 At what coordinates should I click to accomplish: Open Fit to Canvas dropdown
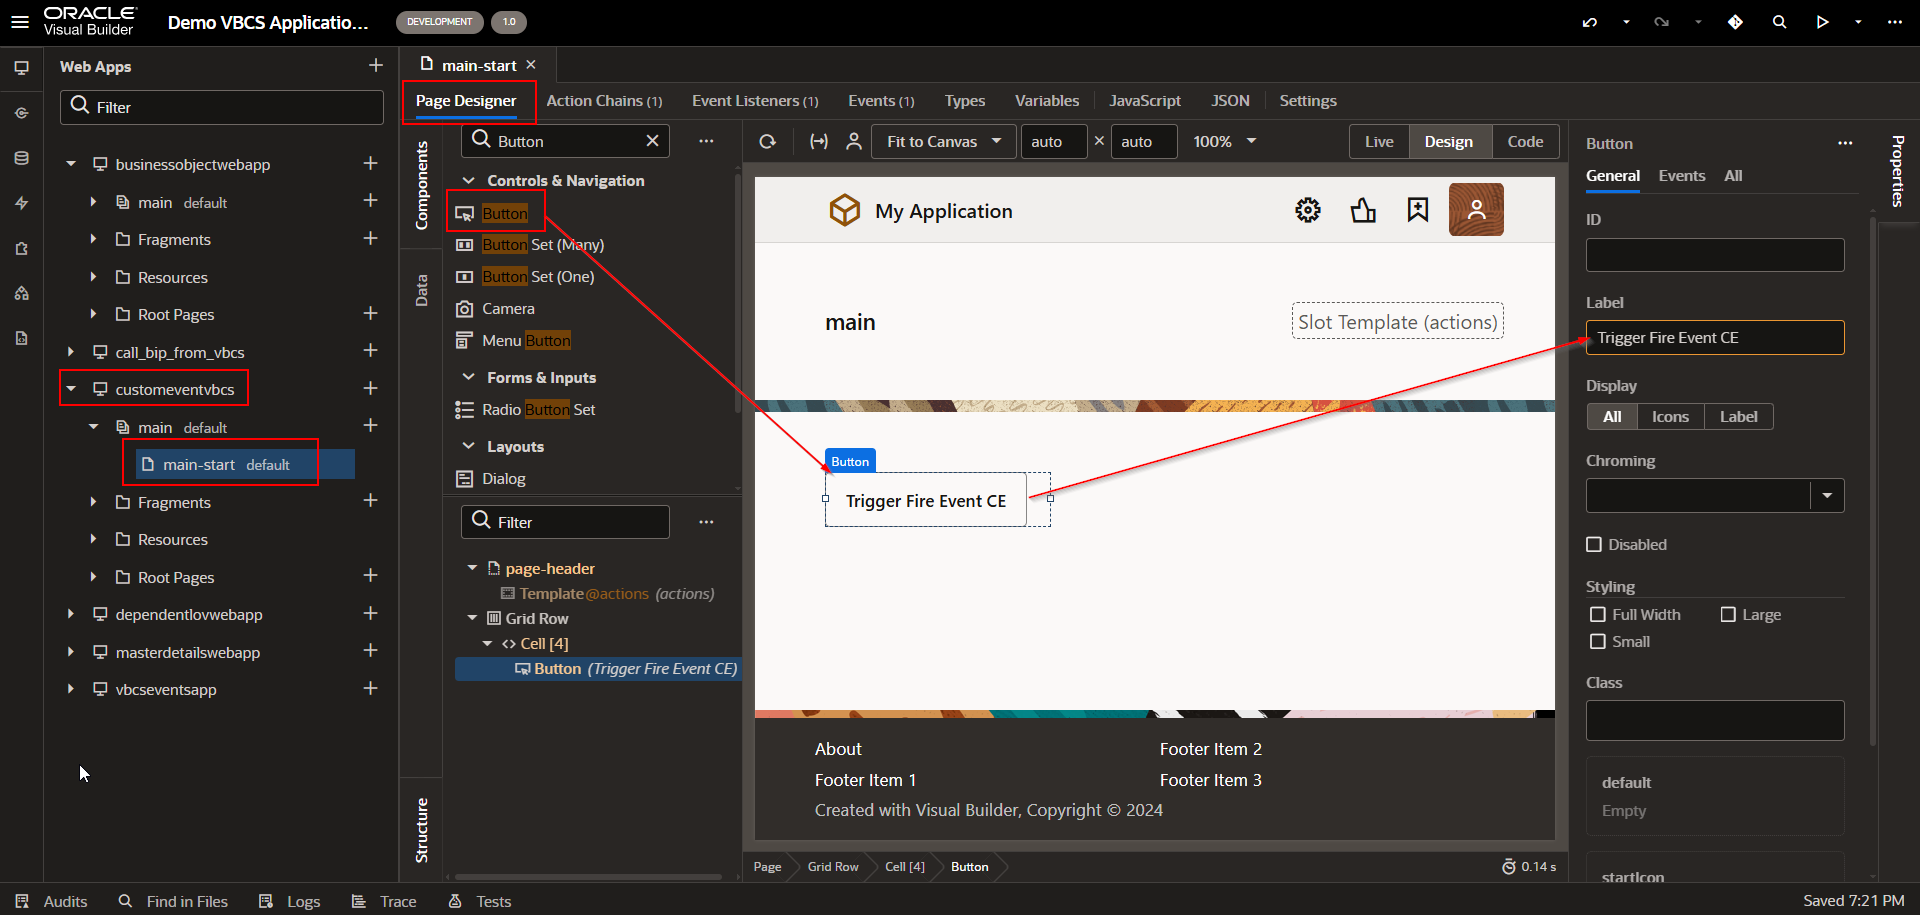click(x=944, y=142)
